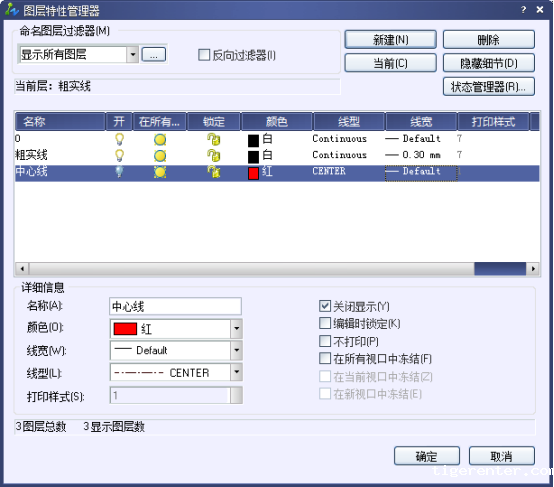
Task: Click the 新建(N) button
Action: (390, 39)
